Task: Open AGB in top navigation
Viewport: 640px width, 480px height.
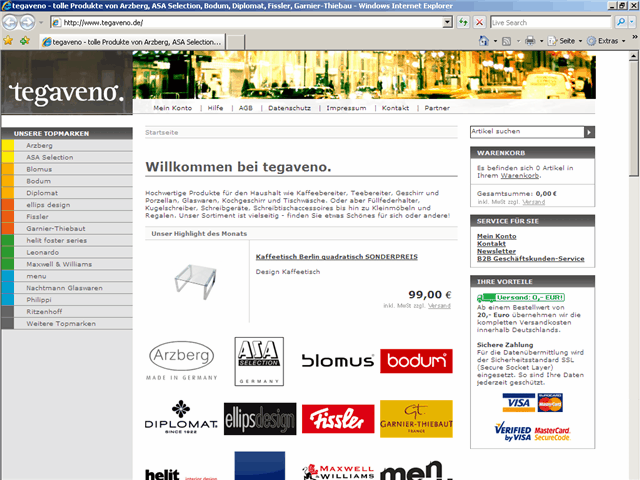Action: [246, 108]
